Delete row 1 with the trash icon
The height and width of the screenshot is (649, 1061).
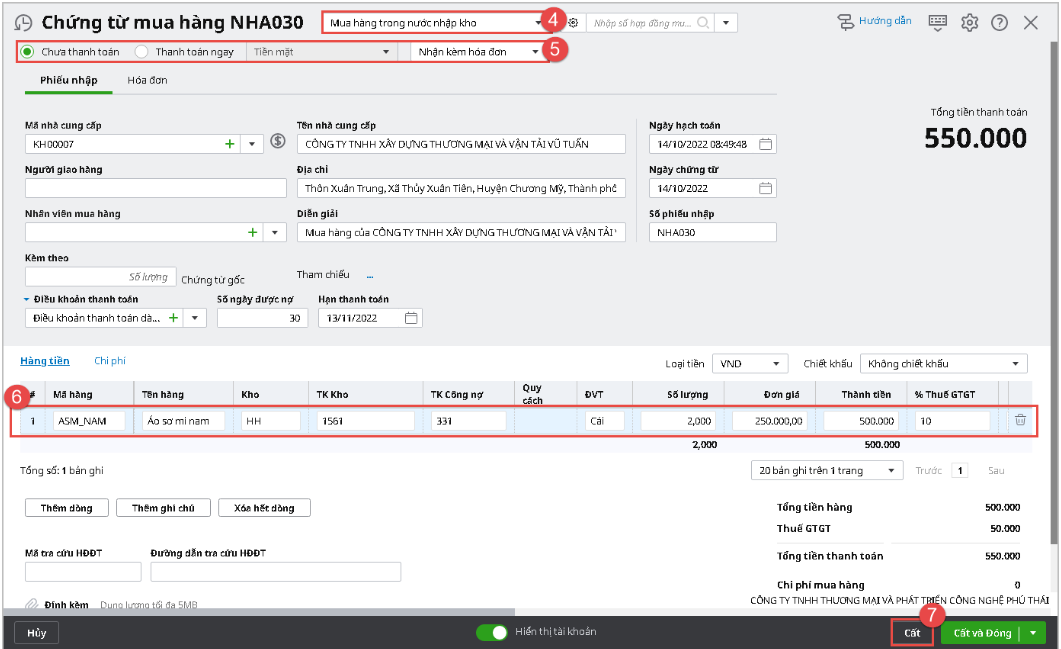point(1020,421)
